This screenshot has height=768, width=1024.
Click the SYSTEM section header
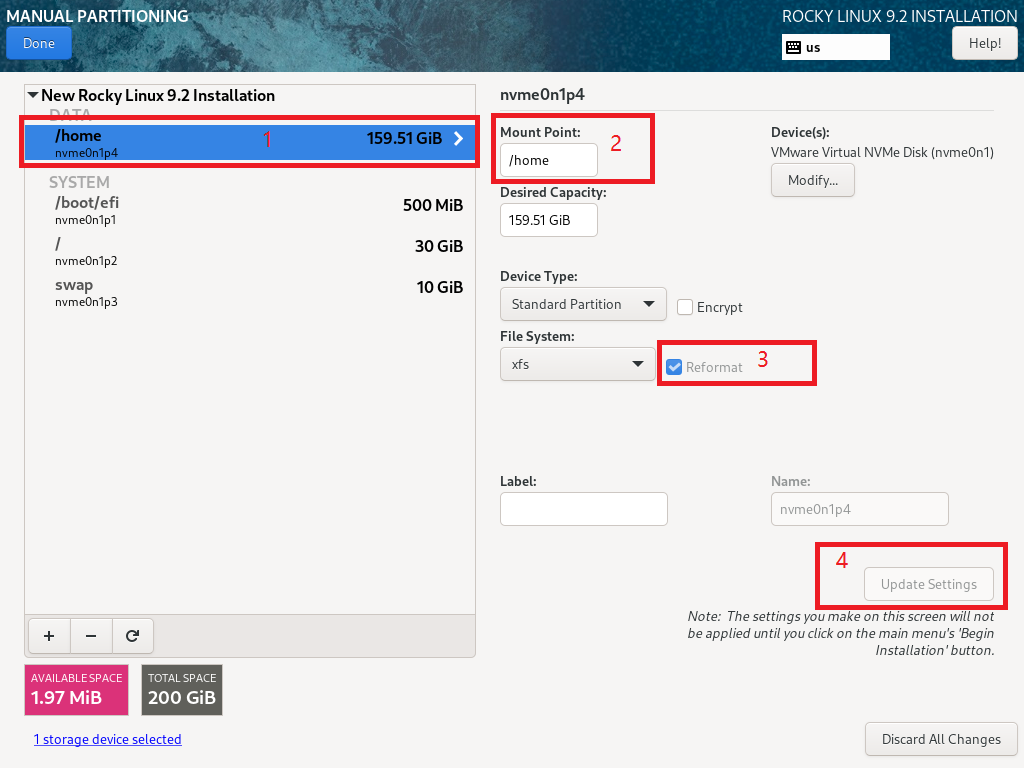tap(79, 182)
